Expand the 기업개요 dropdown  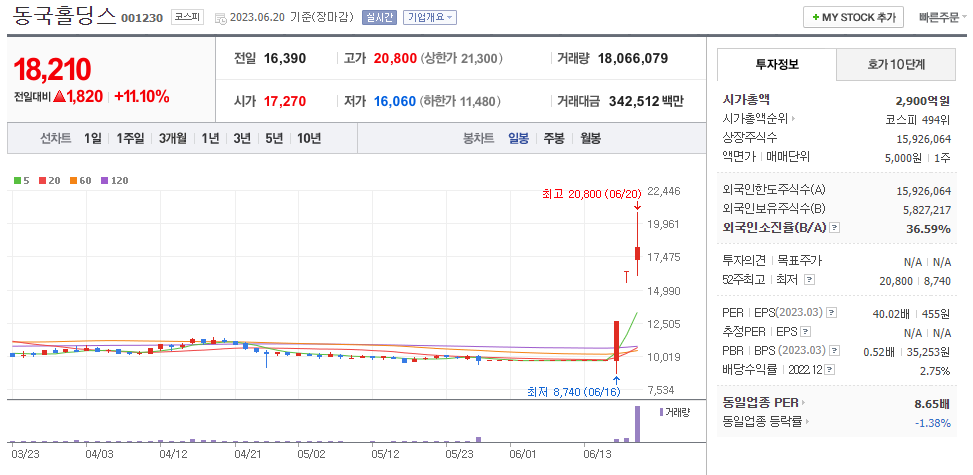[429, 17]
